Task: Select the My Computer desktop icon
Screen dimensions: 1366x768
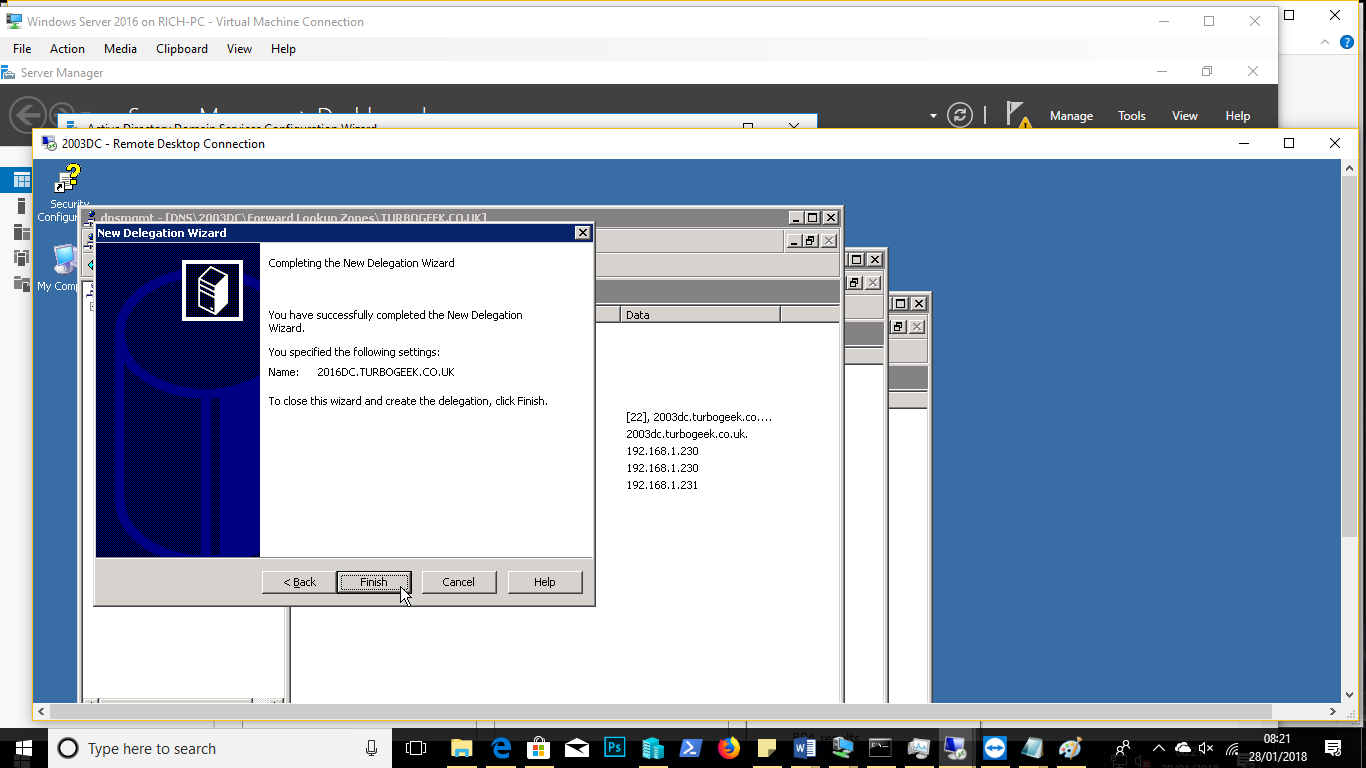Action: [63, 268]
